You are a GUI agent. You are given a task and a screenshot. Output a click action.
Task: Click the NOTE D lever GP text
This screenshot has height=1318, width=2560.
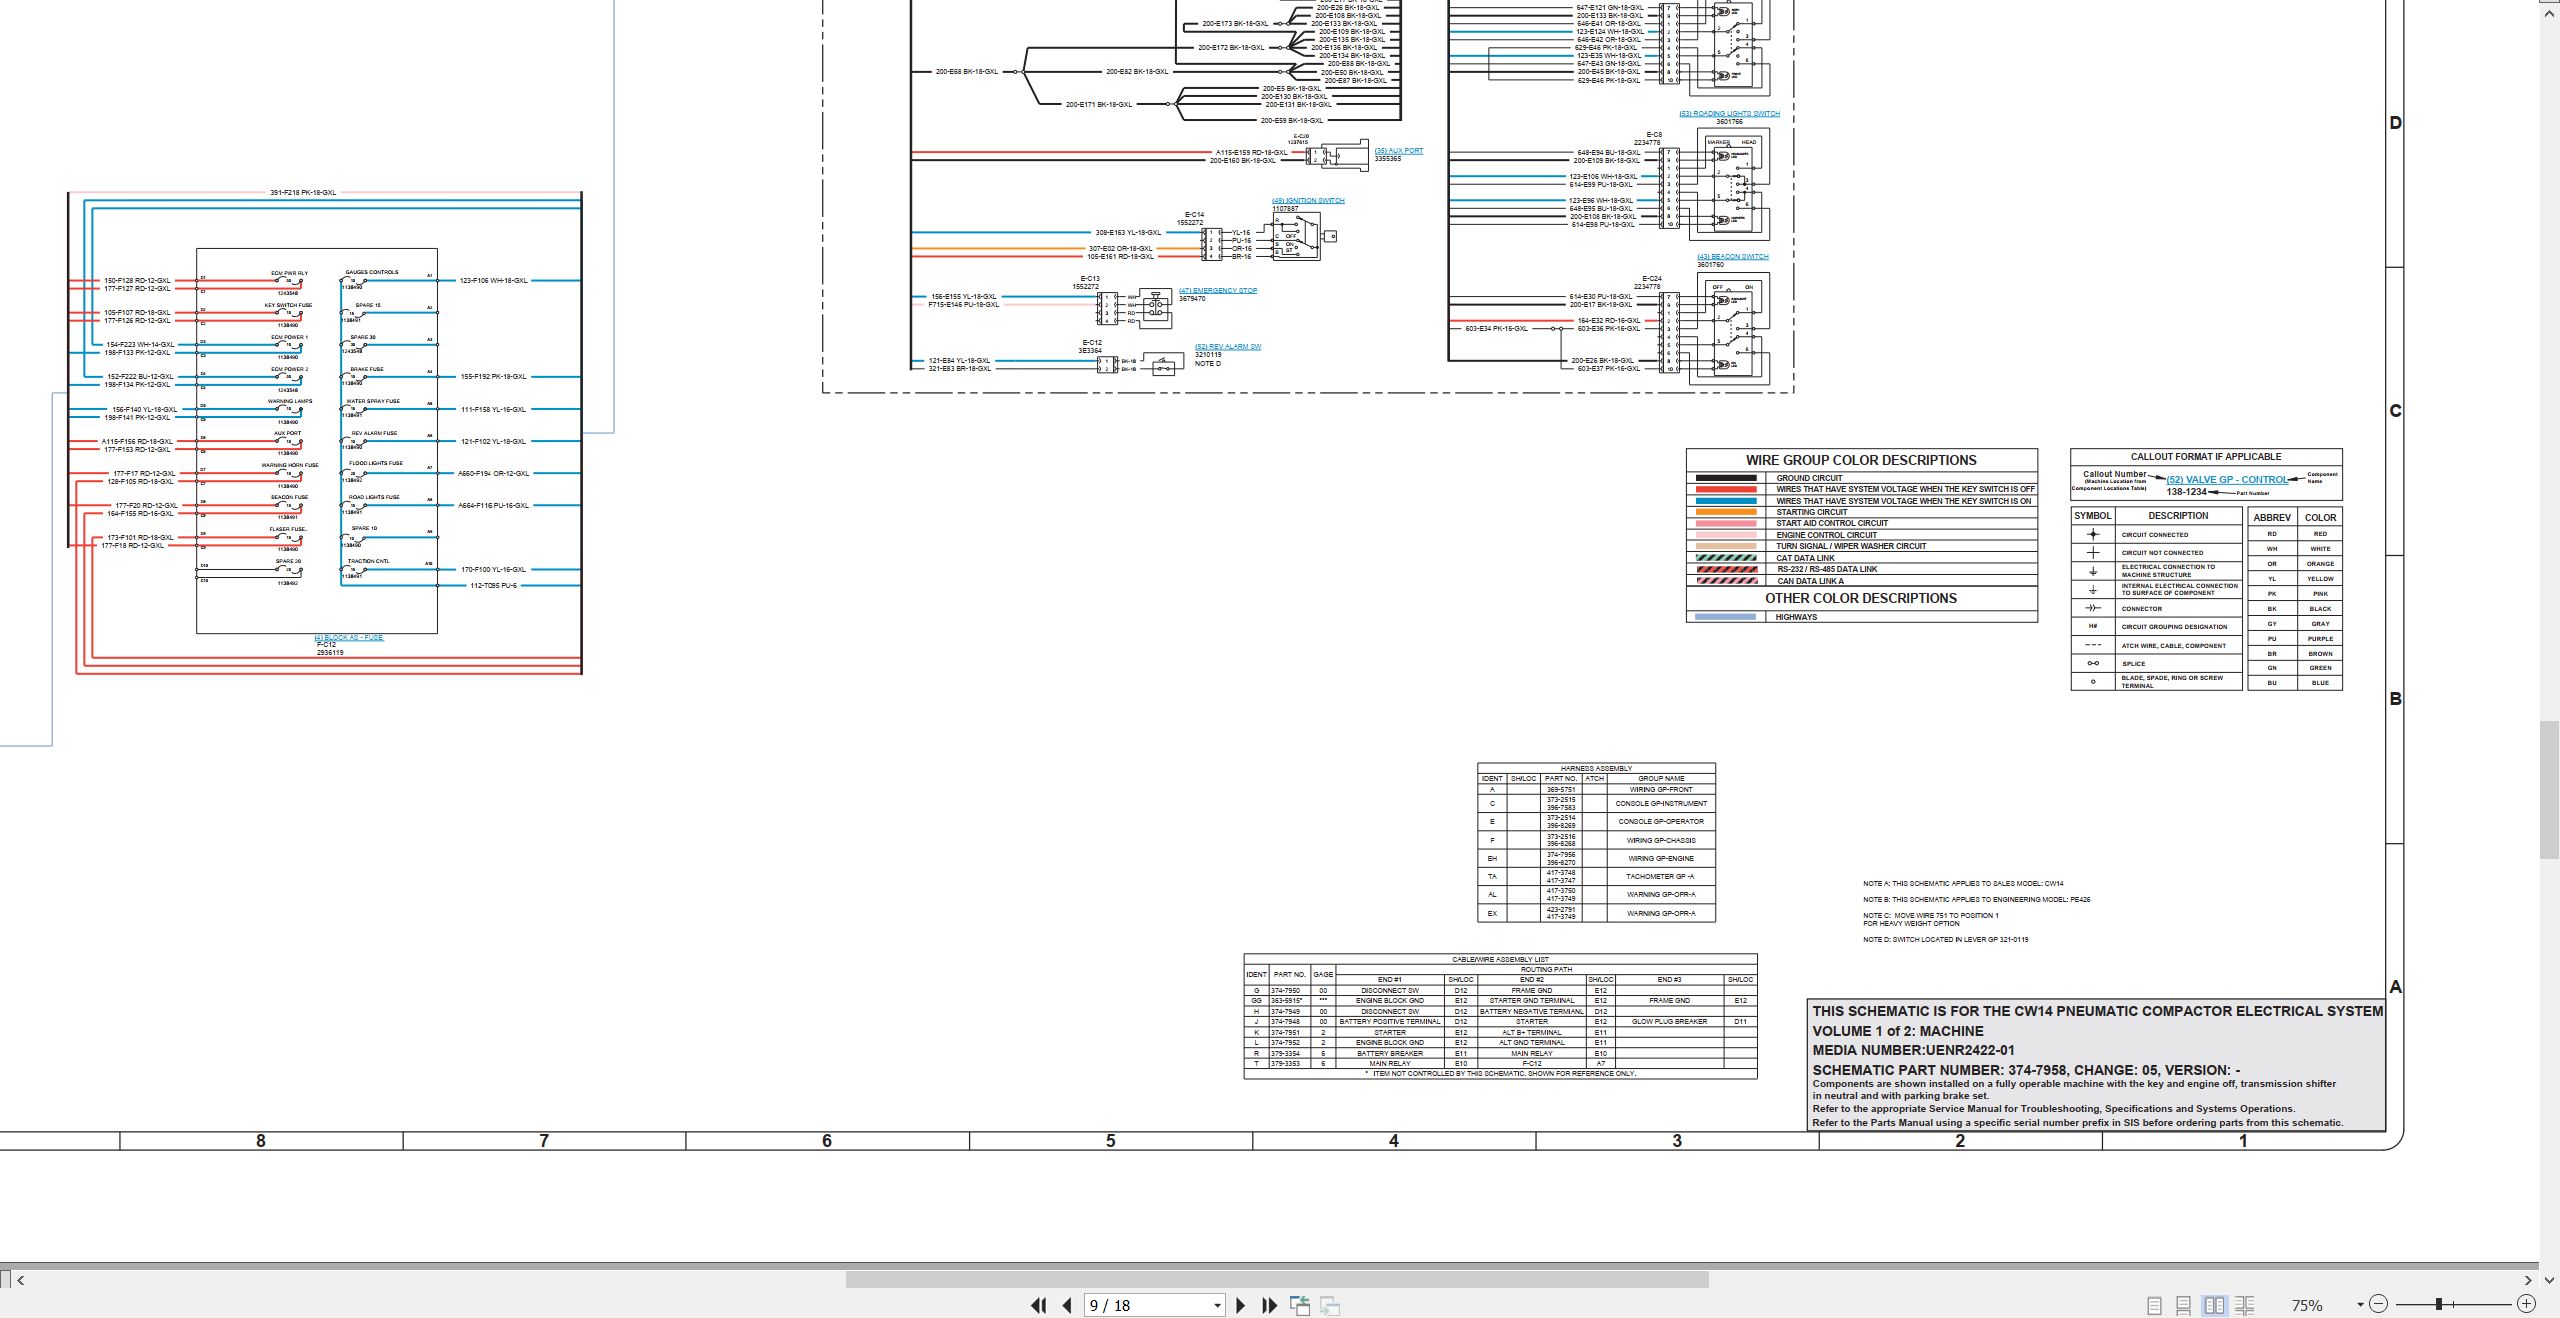pos(1946,940)
